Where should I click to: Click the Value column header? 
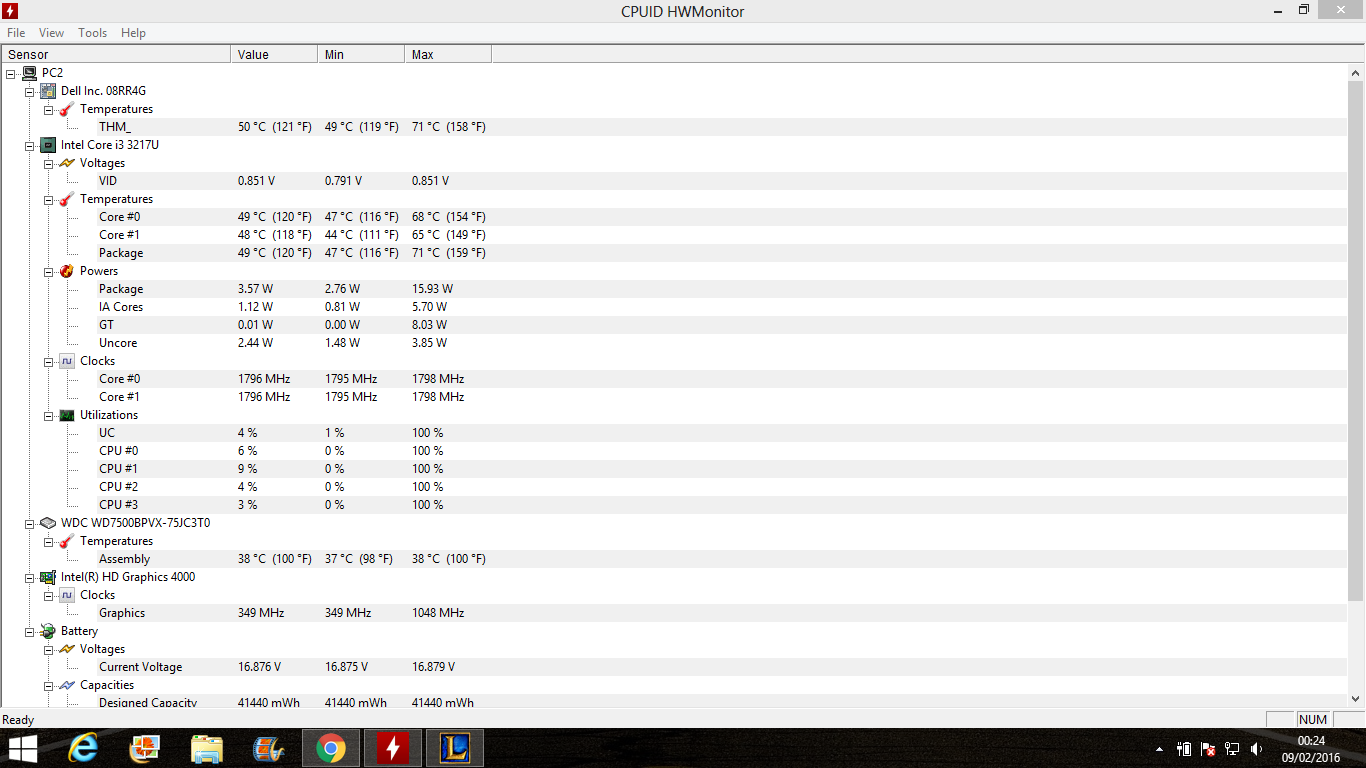coord(274,54)
